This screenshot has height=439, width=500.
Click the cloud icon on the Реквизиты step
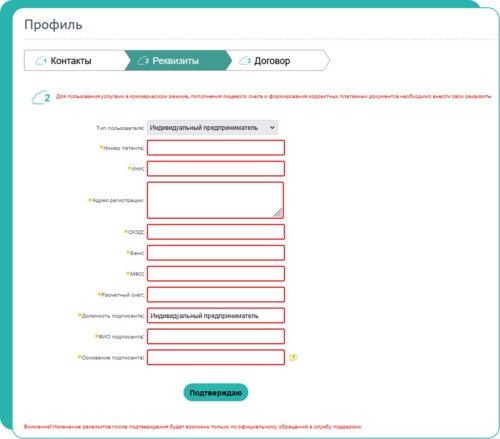(x=143, y=61)
